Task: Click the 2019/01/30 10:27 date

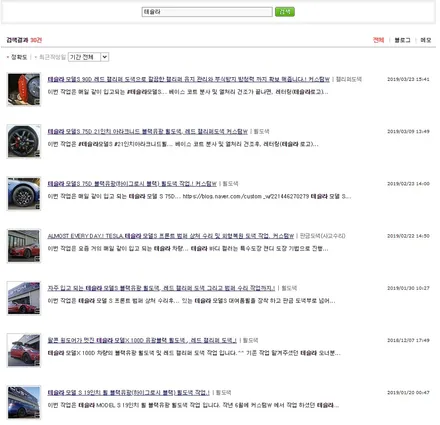Action: coord(408,288)
